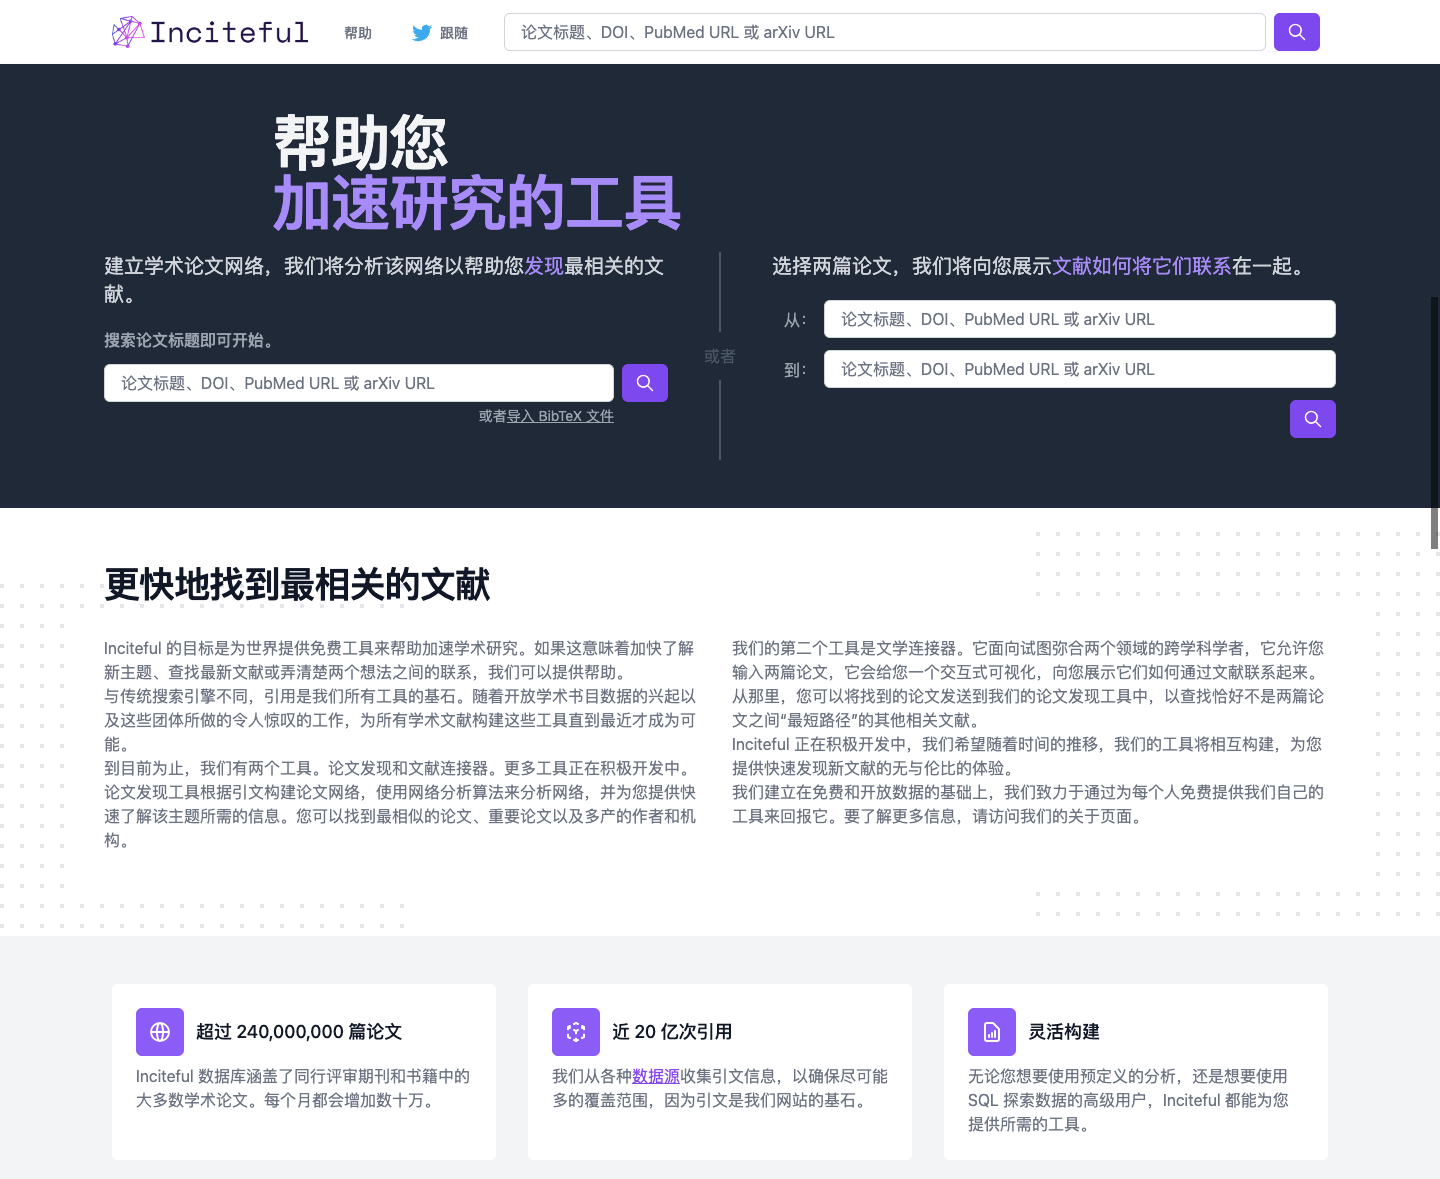The width and height of the screenshot is (1440, 1179).
Task: Click the 灵活构建 card title
Action: pos(1064,1032)
